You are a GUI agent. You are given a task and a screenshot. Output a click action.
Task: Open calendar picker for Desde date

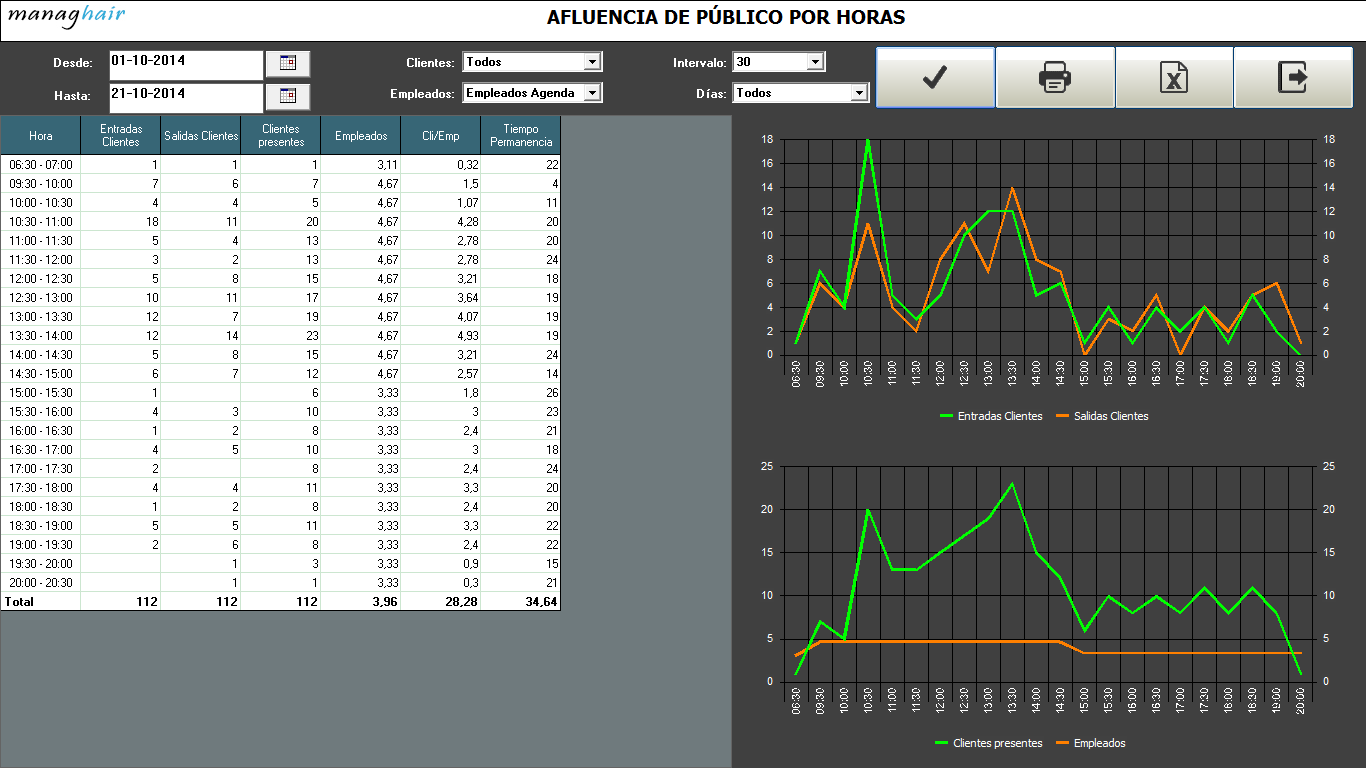click(288, 63)
